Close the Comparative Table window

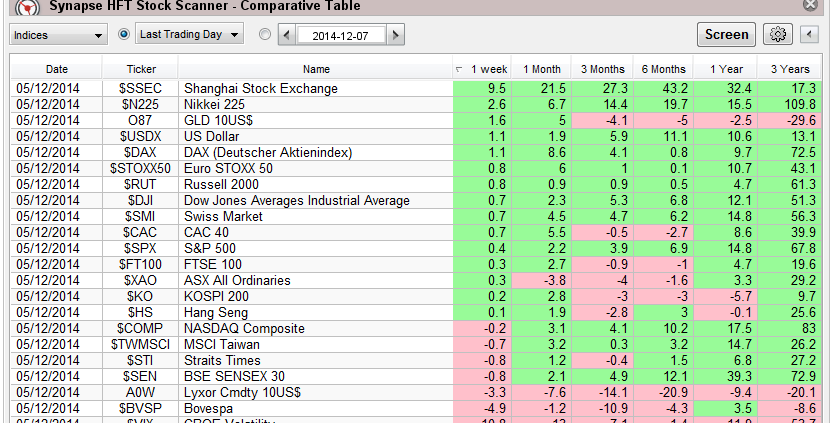click(x=809, y=5)
